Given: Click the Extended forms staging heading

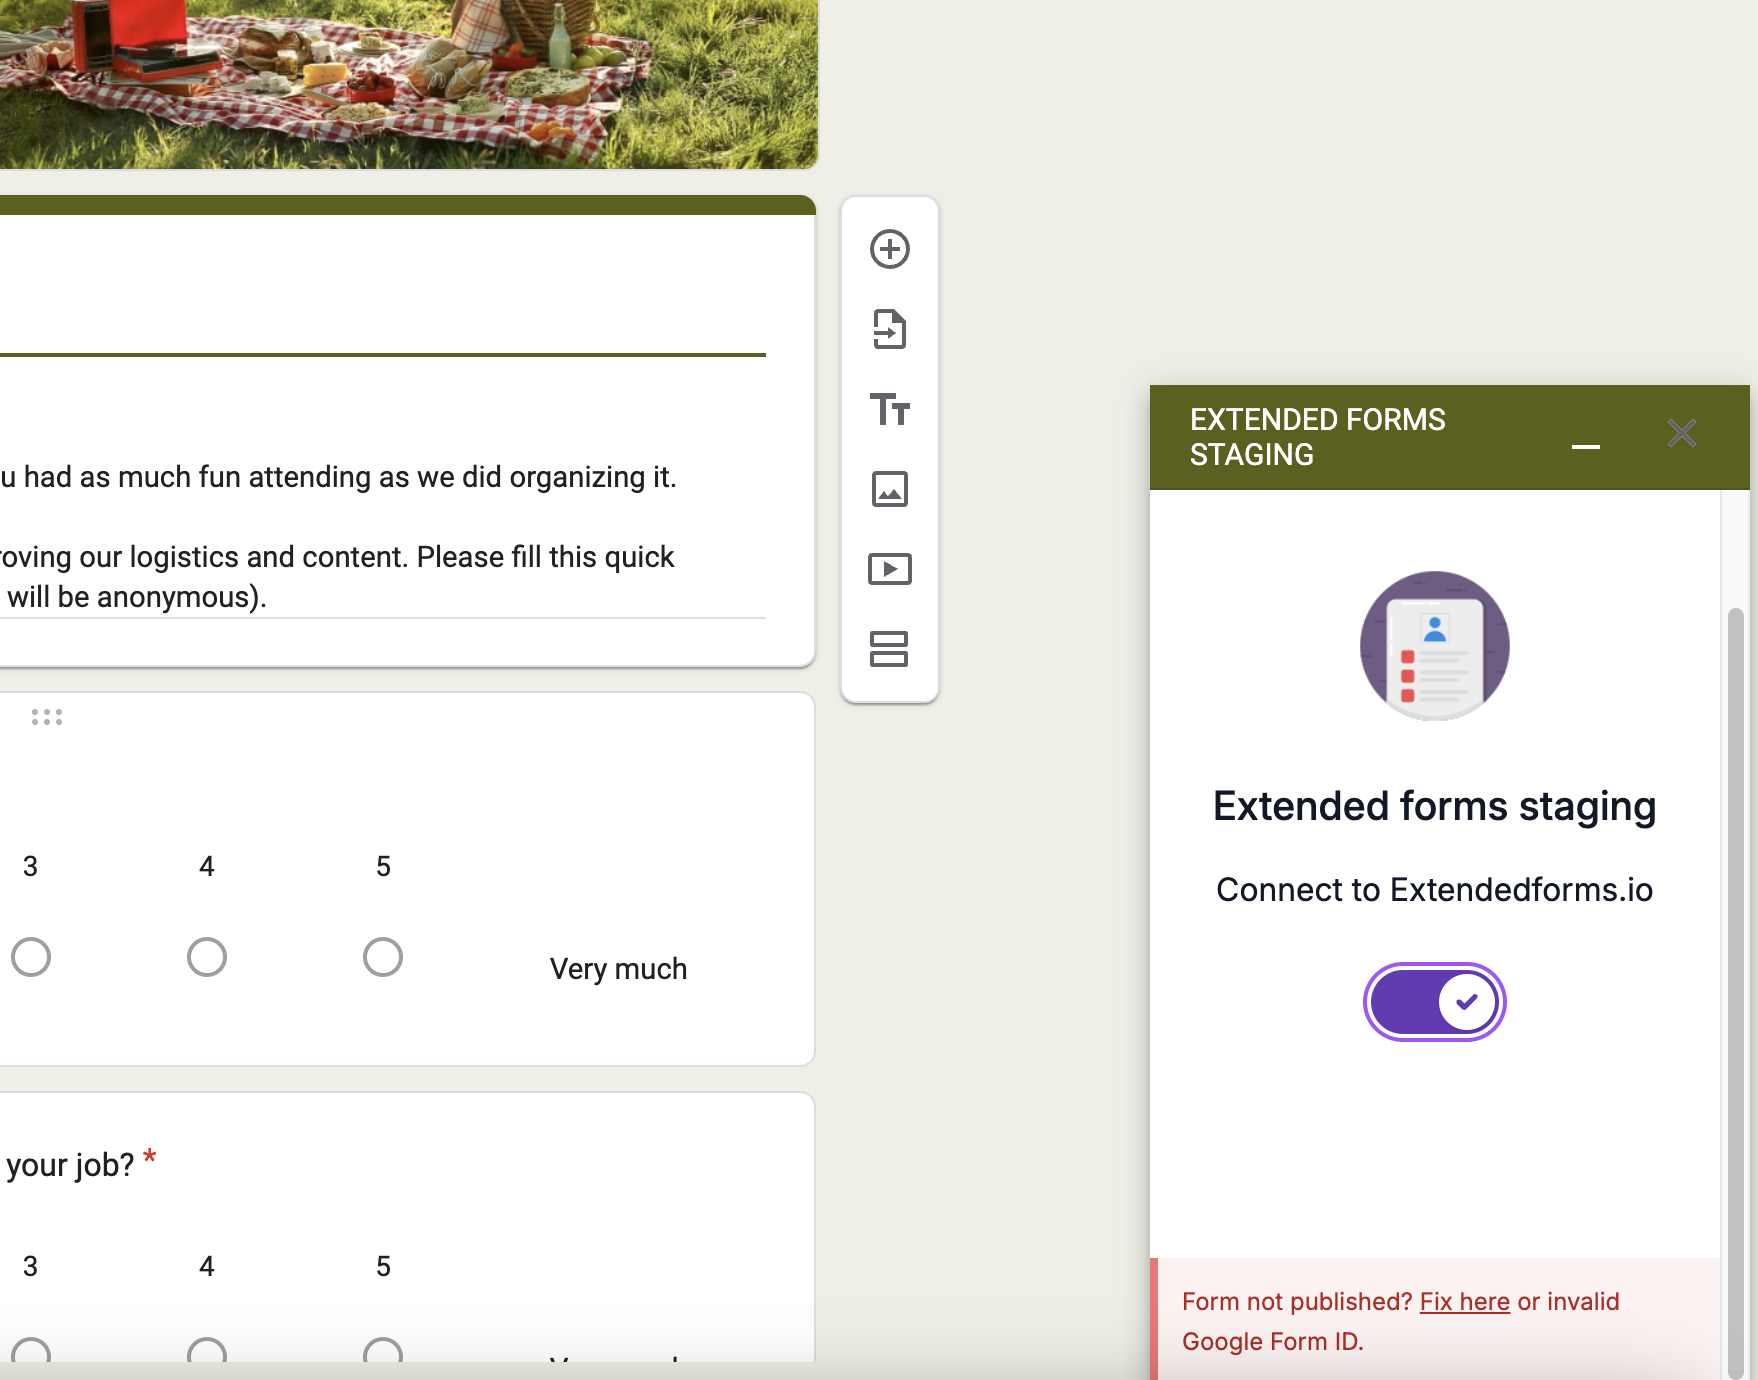Looking at the screenshot, I should tap(1434, 806).
